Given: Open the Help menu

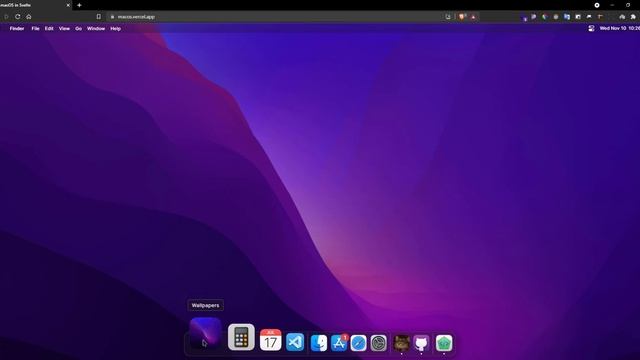Looking at the screenshot, I should tap(116, 29).
